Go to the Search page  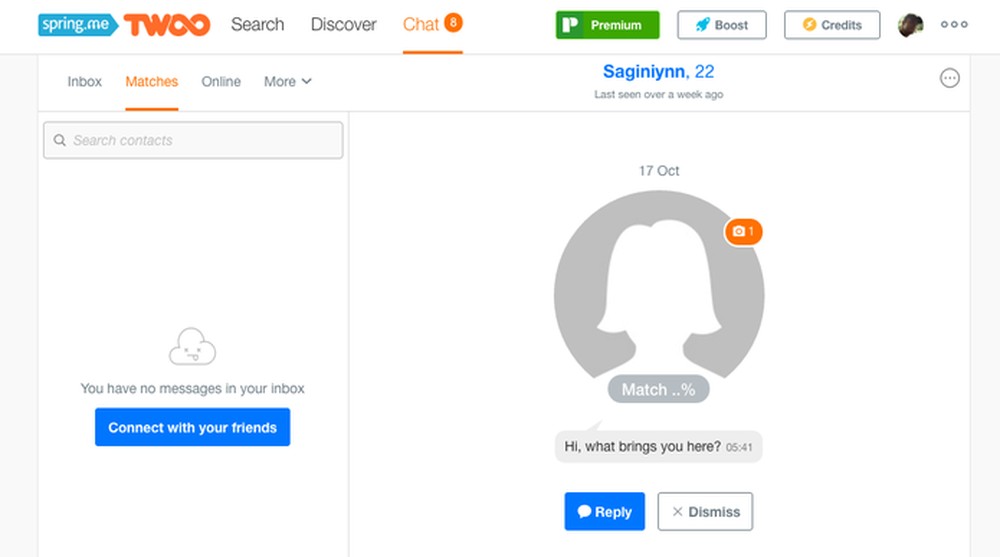(257, 24)
